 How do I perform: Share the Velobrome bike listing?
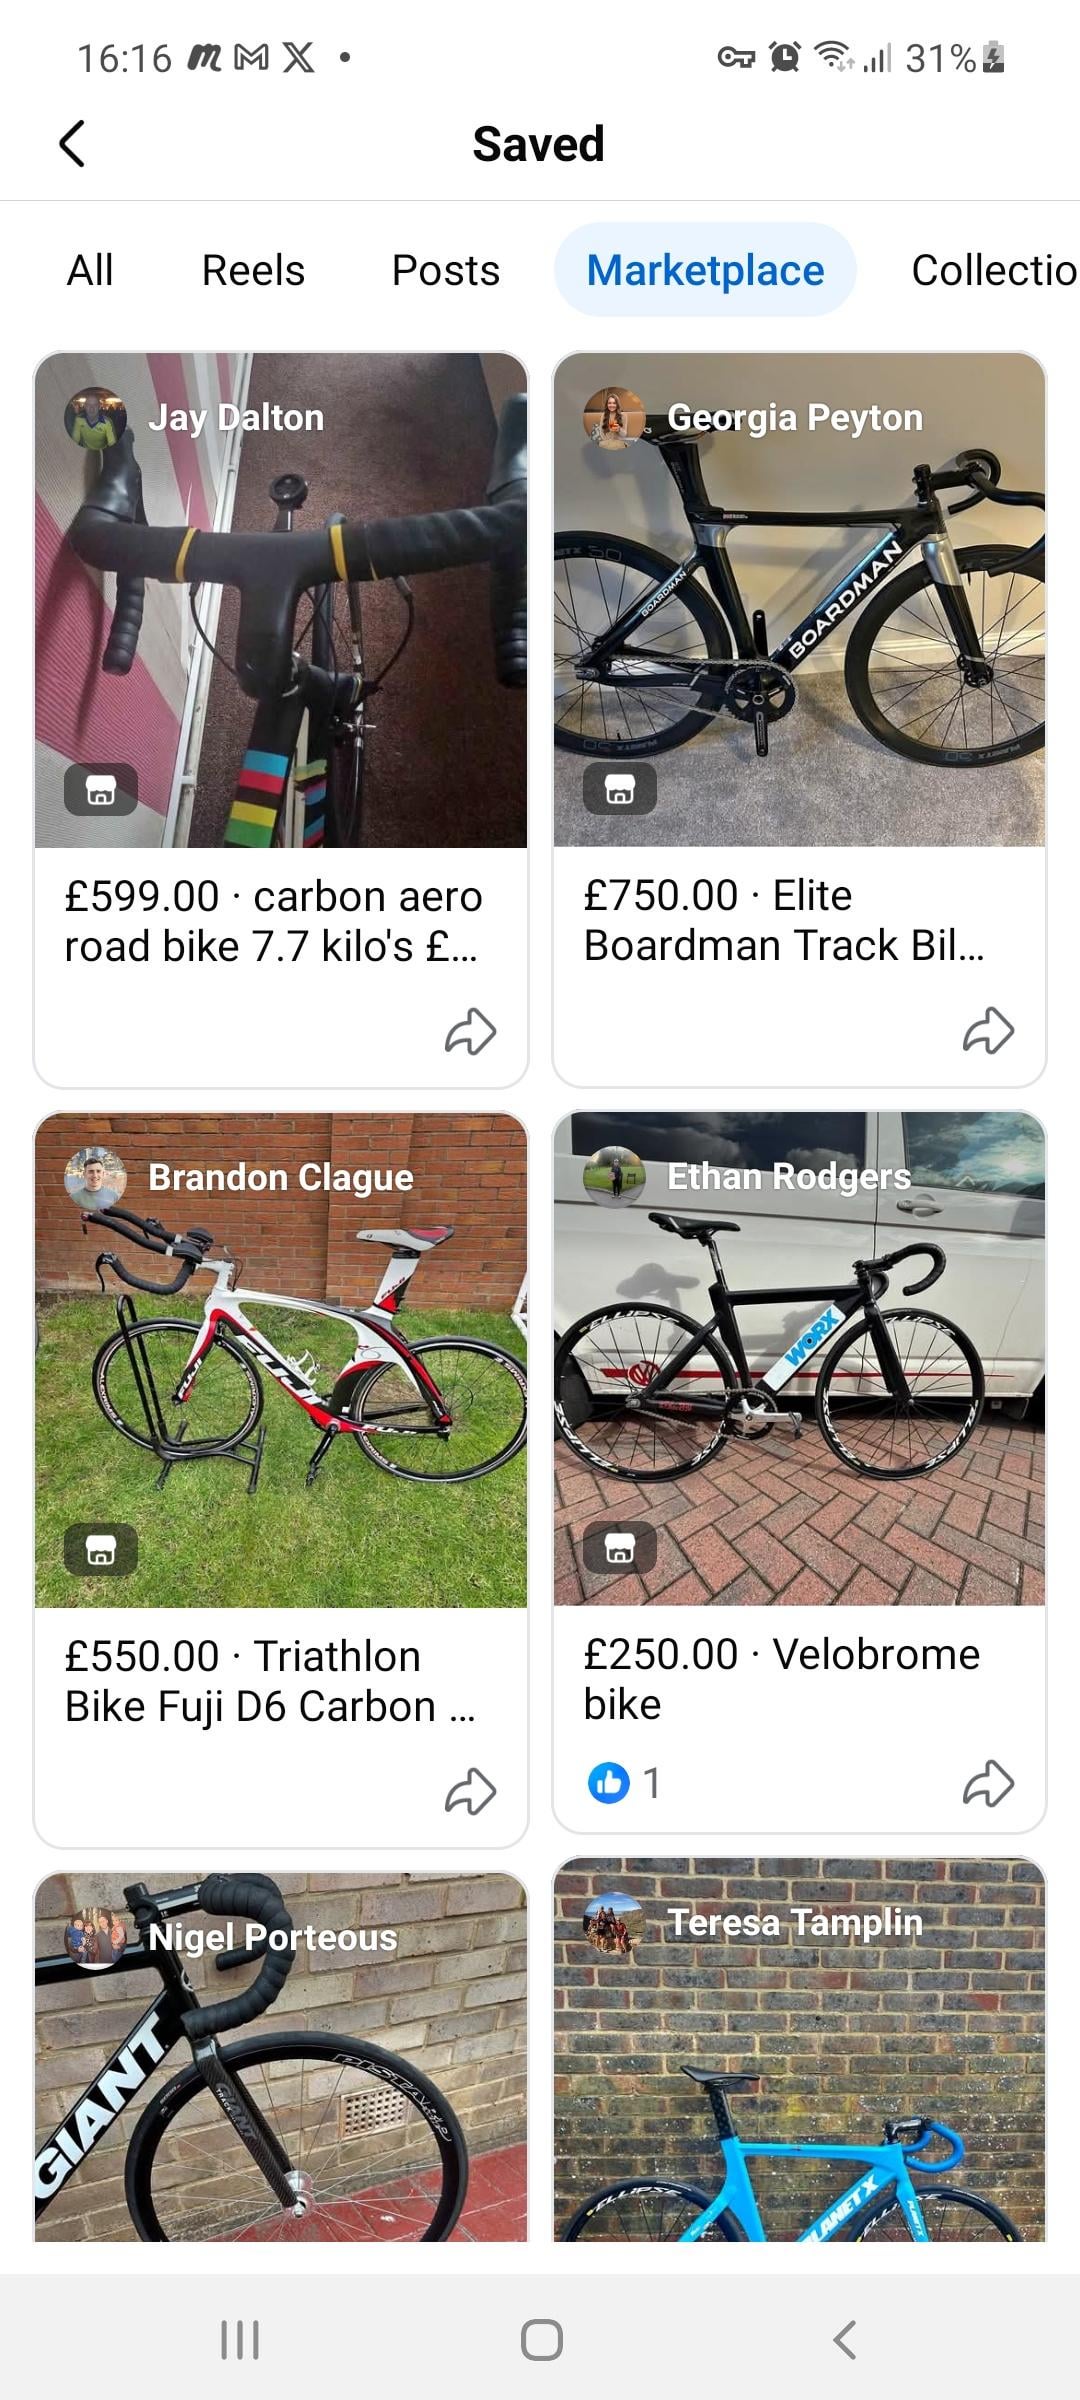click(x=988, y=1783)
